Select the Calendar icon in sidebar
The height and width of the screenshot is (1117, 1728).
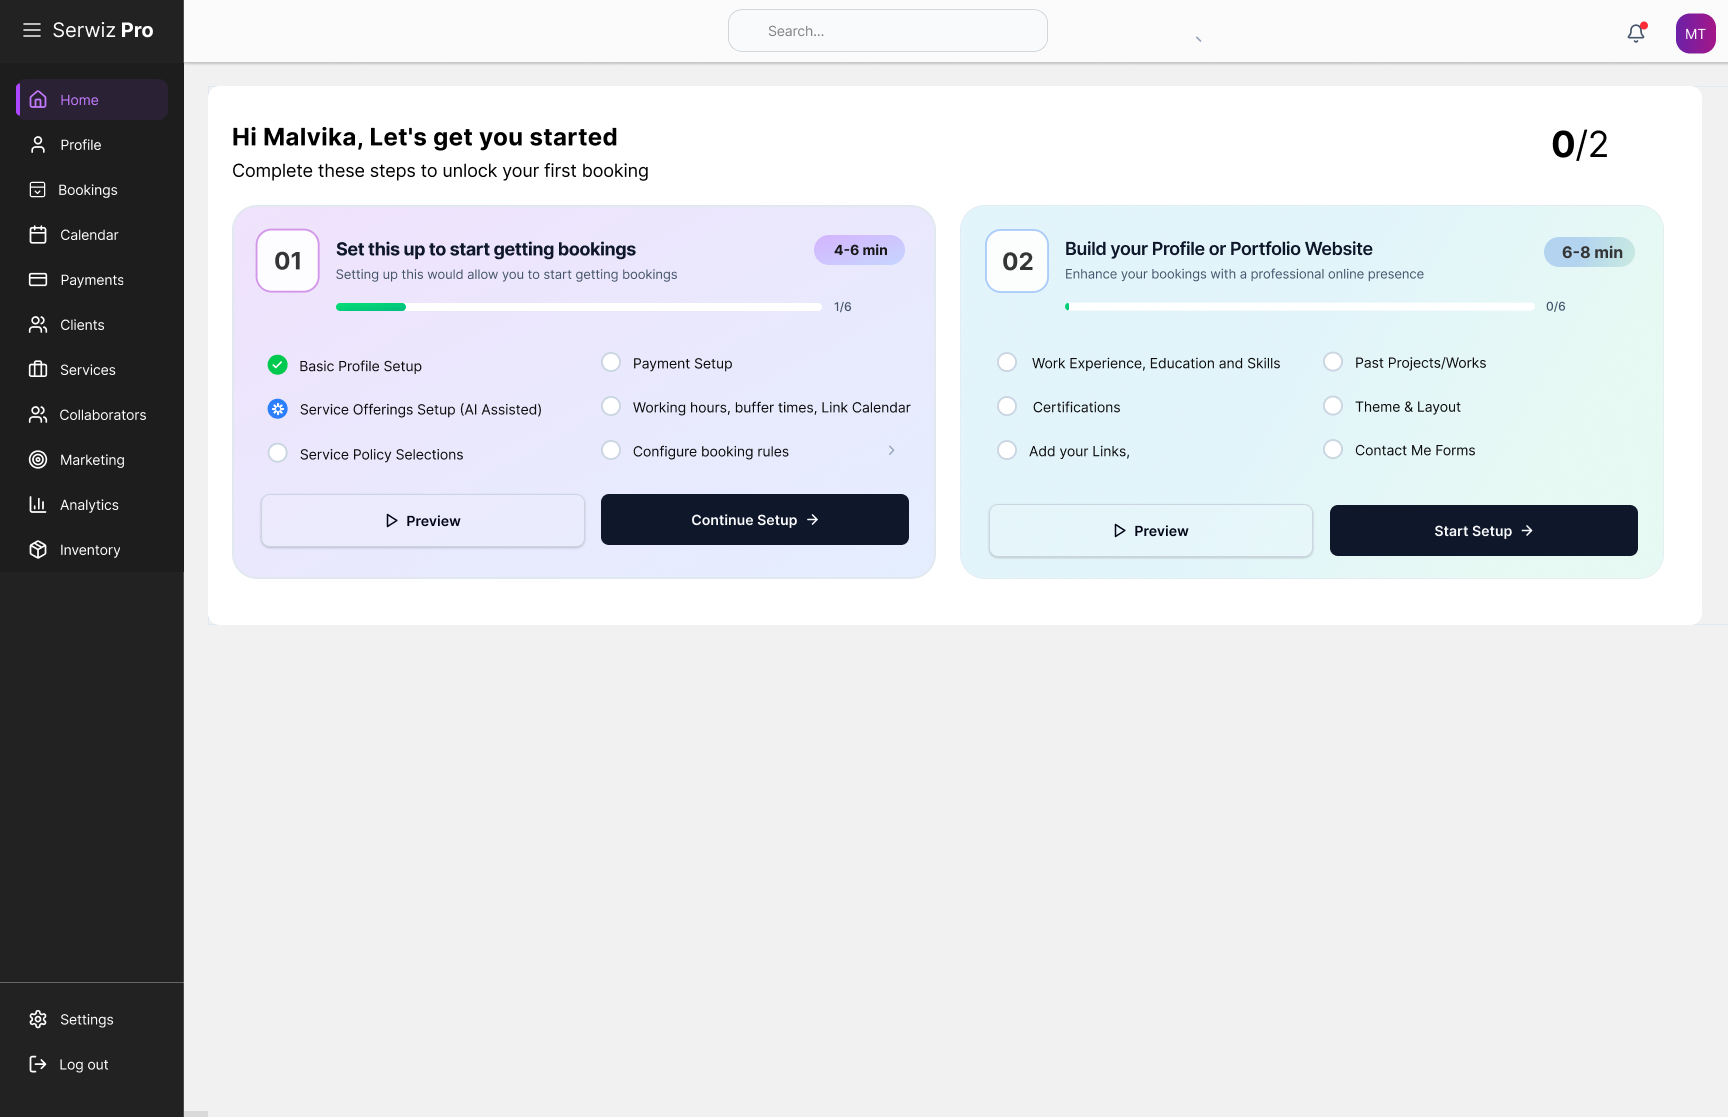coord(38,234)
